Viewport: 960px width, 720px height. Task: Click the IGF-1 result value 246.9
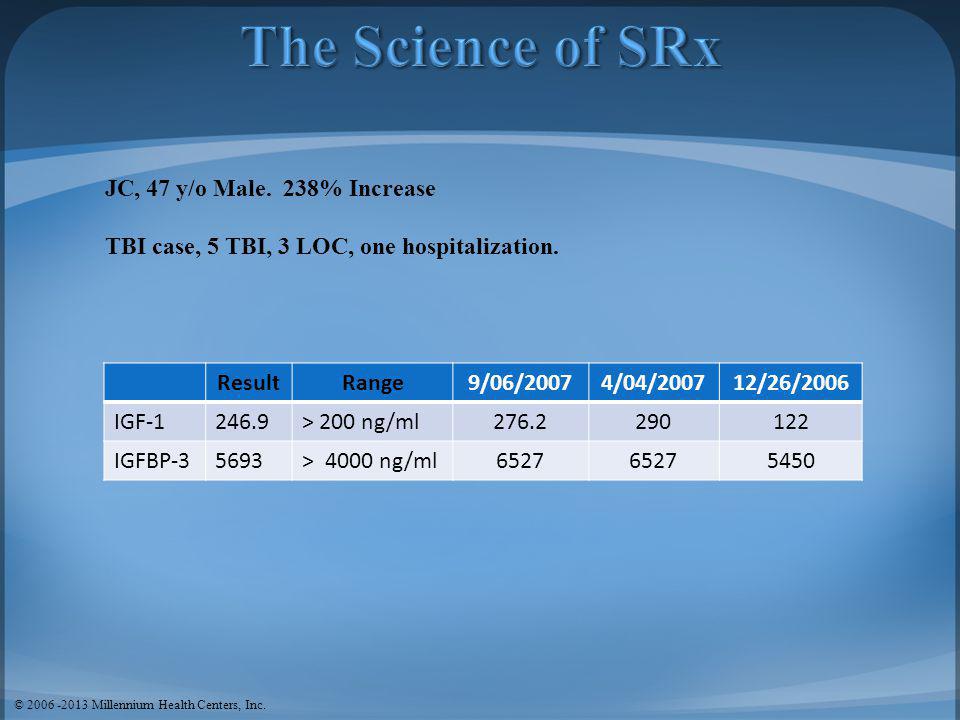242,421
